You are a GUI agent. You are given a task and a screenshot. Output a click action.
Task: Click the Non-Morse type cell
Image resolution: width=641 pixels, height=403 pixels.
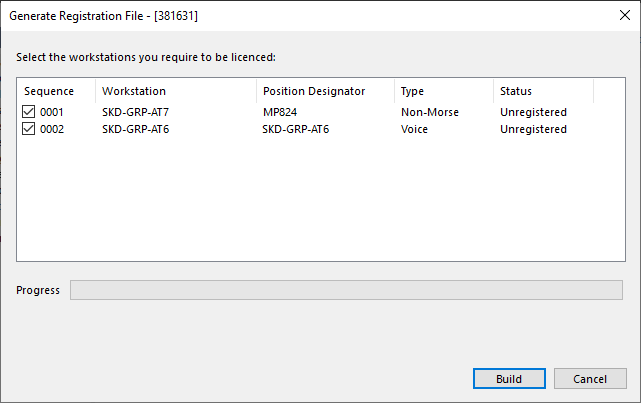[430, 112]
